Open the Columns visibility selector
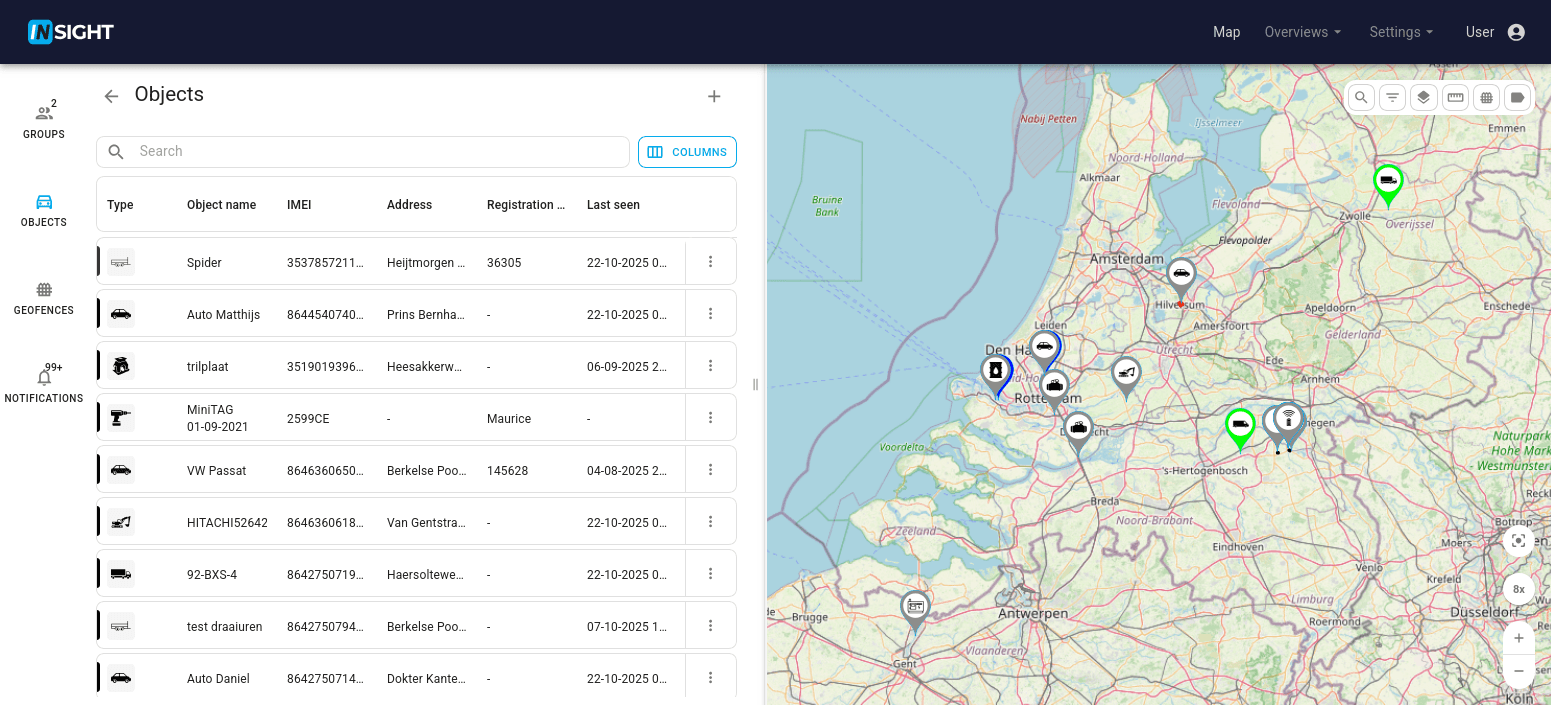This screenshot has width=1551, height=705. click(687, 152)
